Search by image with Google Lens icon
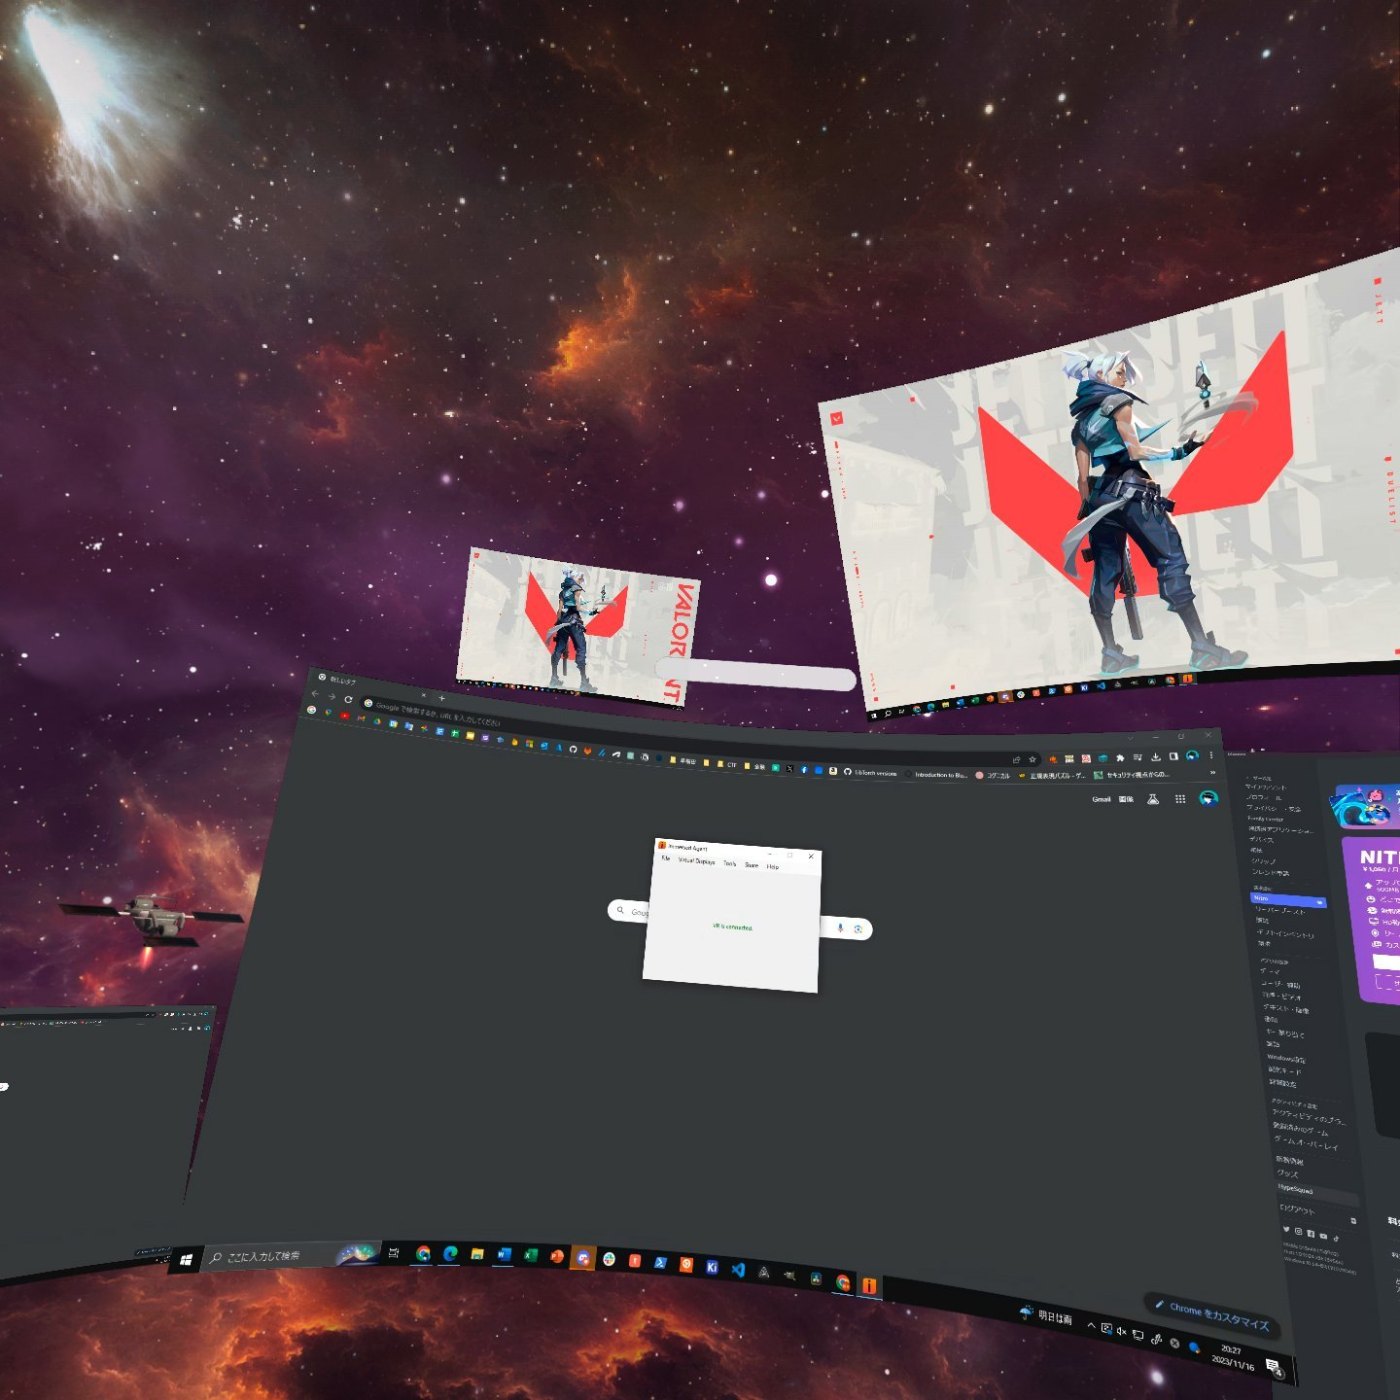The width and height of the screenshot is (1400, 1400). [858, 929]
